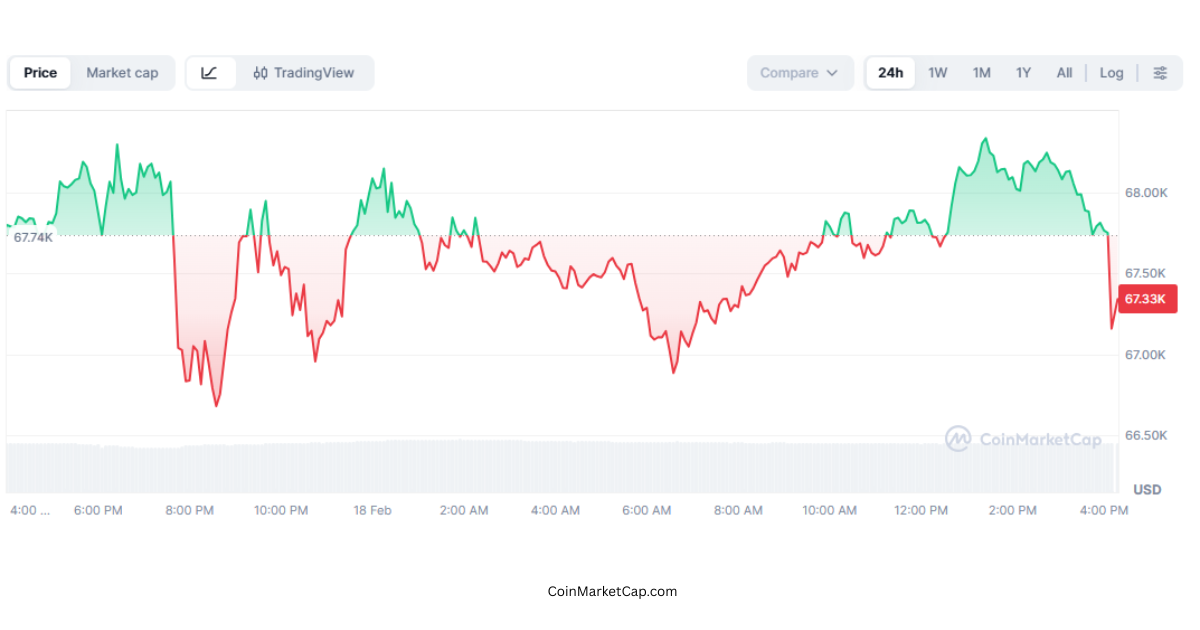Image resolution: width=1200 pixels, height=630 pixels.
Task: Open CoinMarketCap.com from the caption link
Action: 611,591
